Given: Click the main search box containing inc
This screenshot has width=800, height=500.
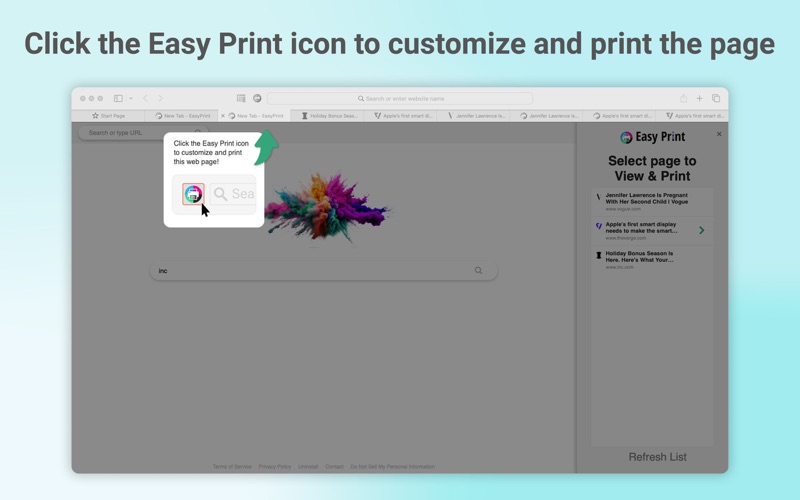Looking at the screenshot, I should point(323,271).
